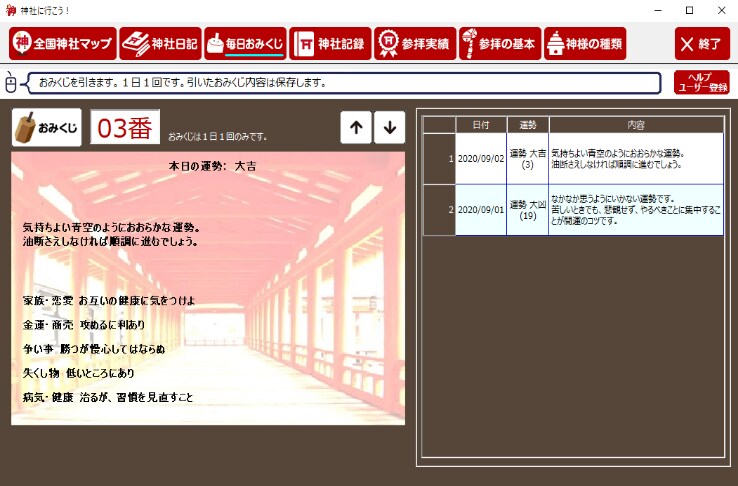
Task: Click the down arrow button
Action: [390, 127]
